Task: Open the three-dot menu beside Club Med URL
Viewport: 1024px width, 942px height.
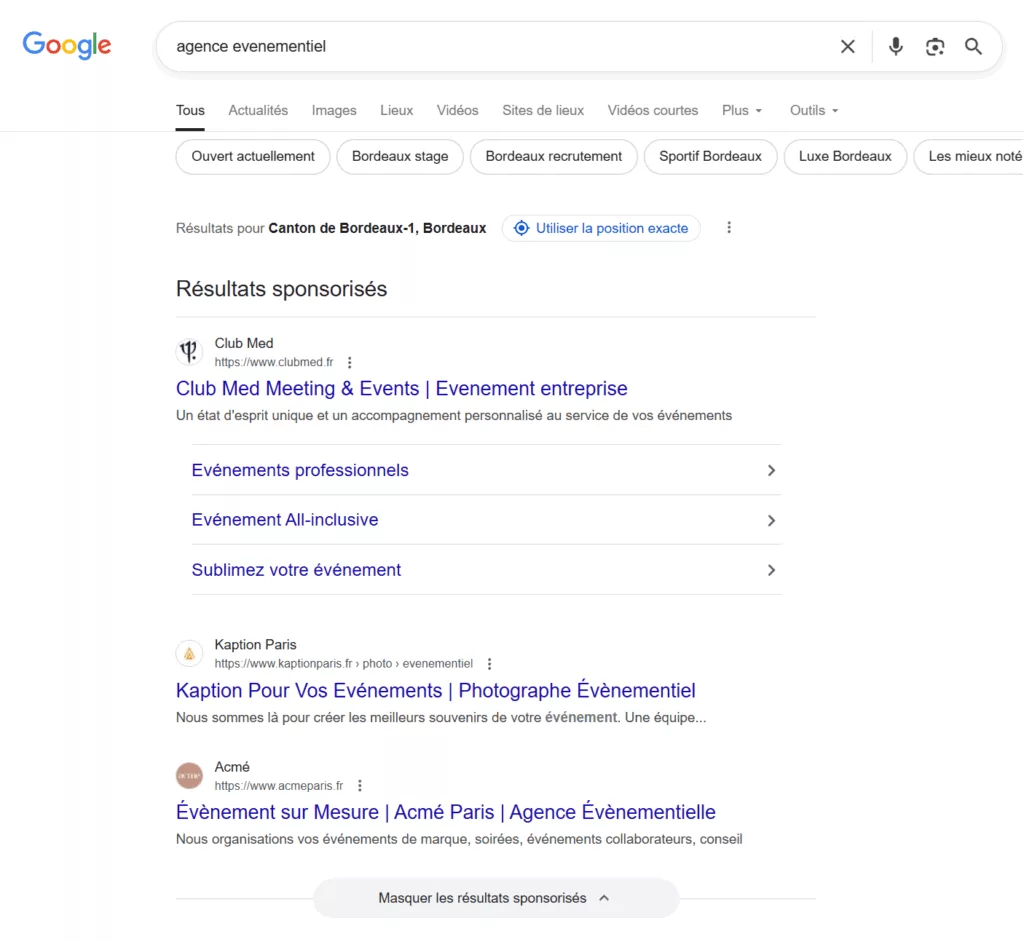Action: point(349,362)
